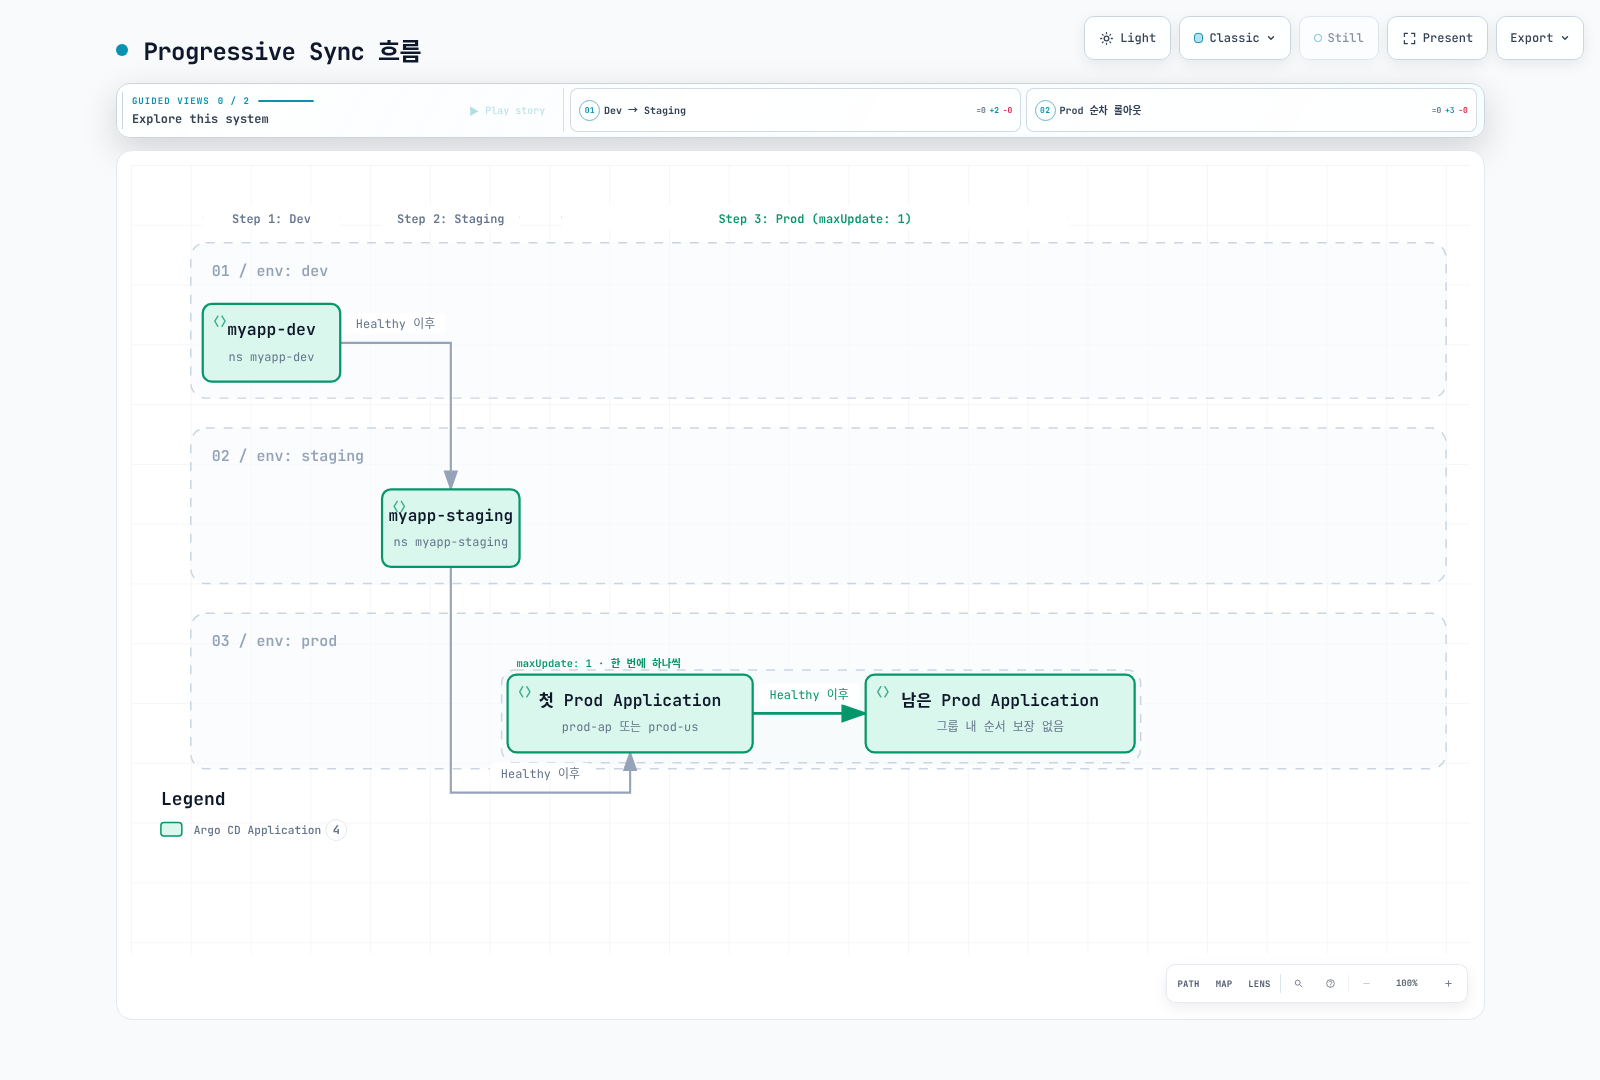Click the '01 / env: dev' group label

coord(269,271)
